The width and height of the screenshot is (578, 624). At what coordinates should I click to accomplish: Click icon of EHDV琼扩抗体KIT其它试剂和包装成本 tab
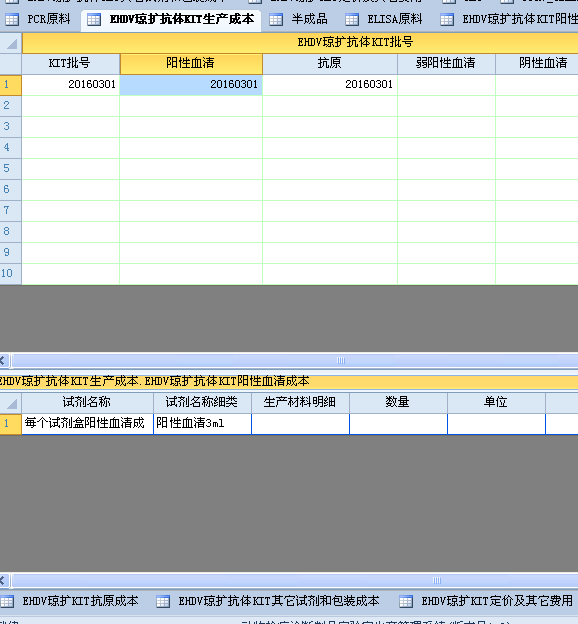[x=163, y=601]
